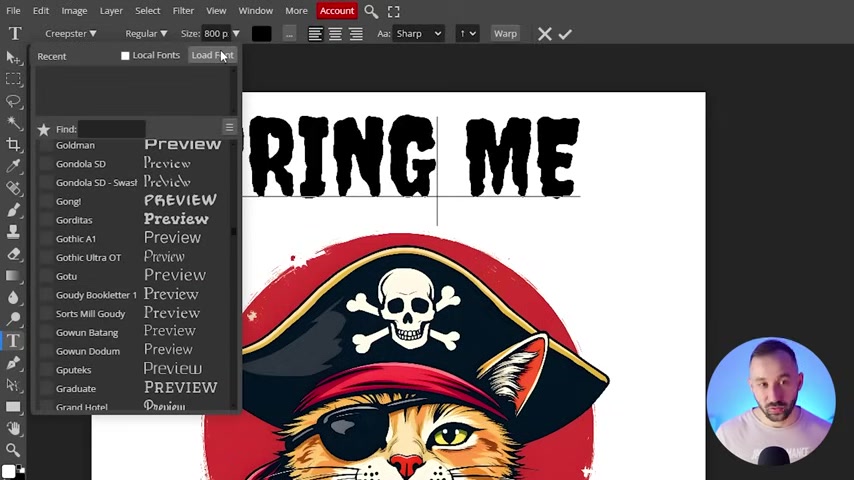Click the font Size input field
The height and width of the screenshot is (480, 854).
216,34
